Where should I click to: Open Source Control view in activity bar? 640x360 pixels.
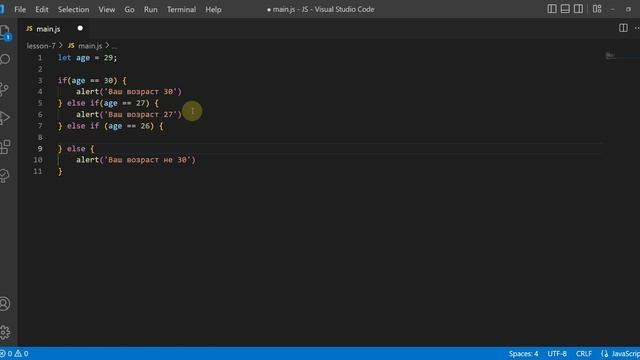(x=4, y=89)
